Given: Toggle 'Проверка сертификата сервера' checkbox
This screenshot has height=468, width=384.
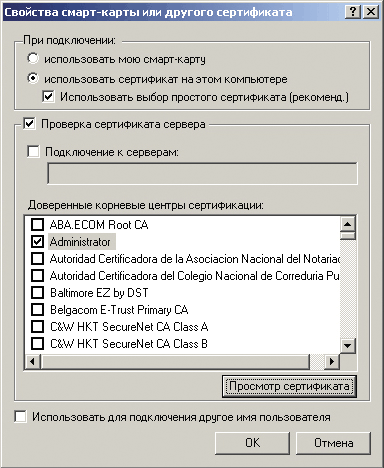Looking at the screenshot, I should click(29, 124).
